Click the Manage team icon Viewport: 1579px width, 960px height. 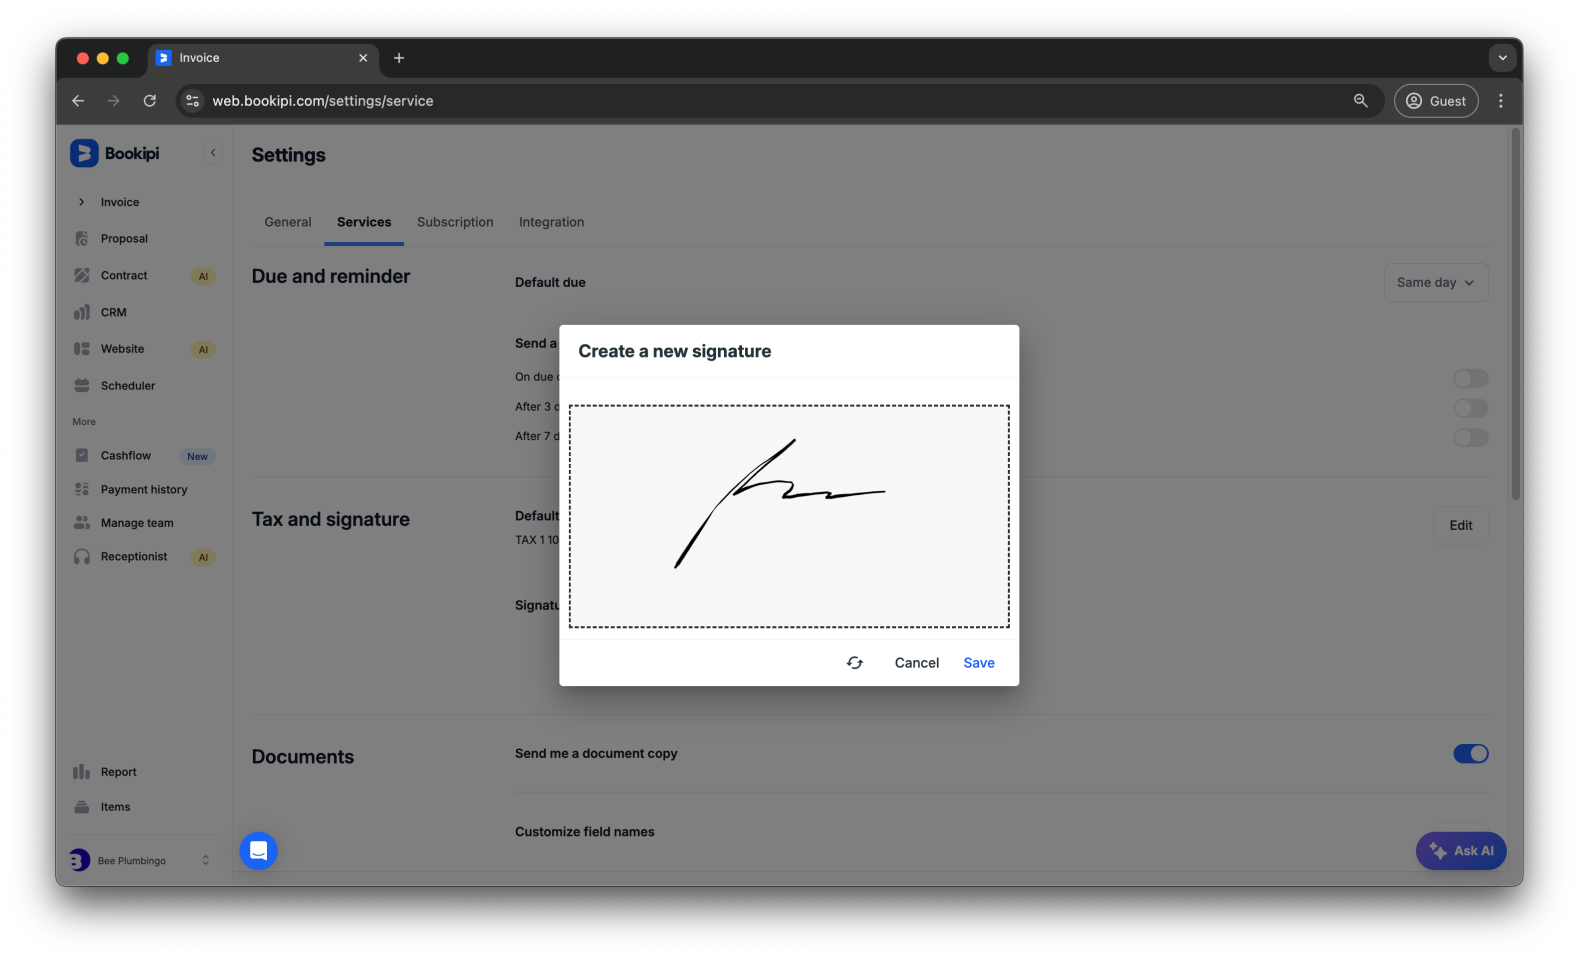click(82, 523)
